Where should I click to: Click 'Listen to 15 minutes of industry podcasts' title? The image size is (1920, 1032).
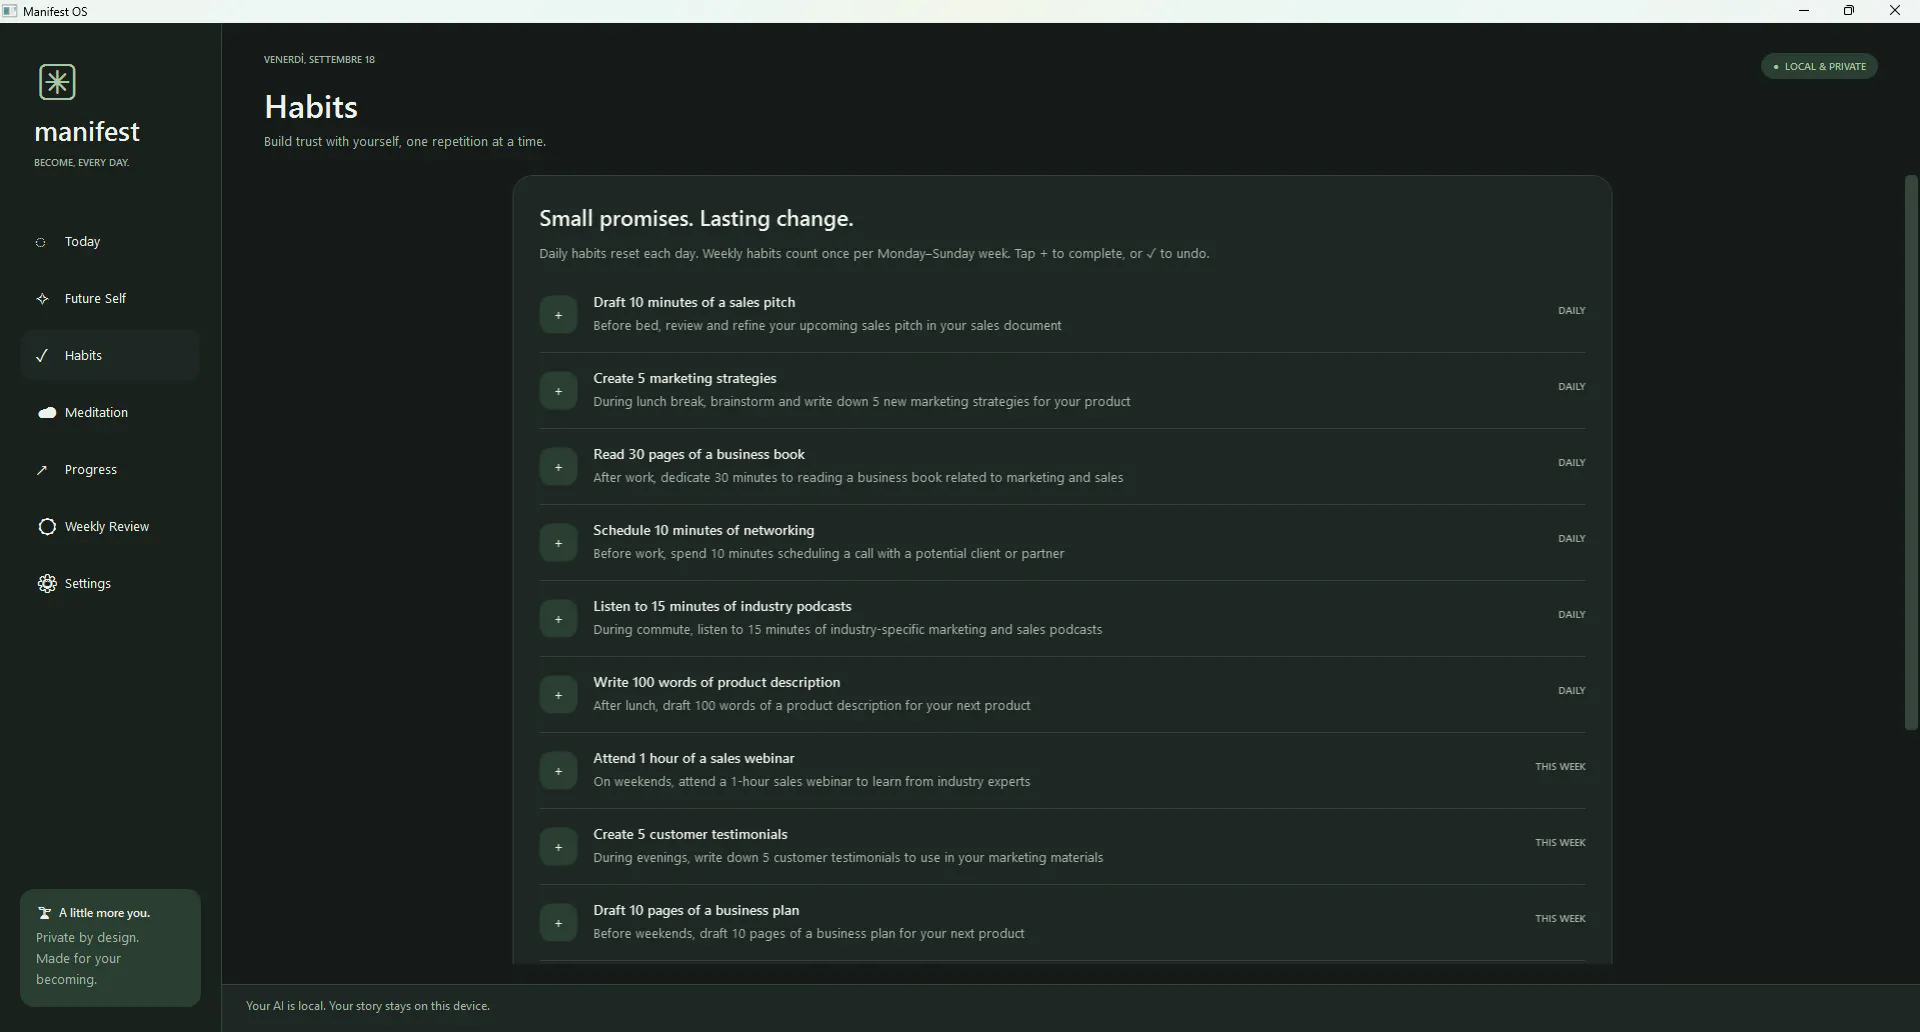(x=722, y=606)
